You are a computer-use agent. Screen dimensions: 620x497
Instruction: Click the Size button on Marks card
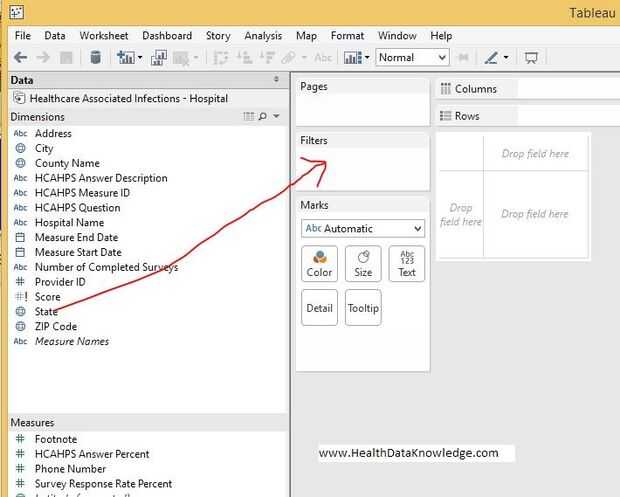point(363,264)
